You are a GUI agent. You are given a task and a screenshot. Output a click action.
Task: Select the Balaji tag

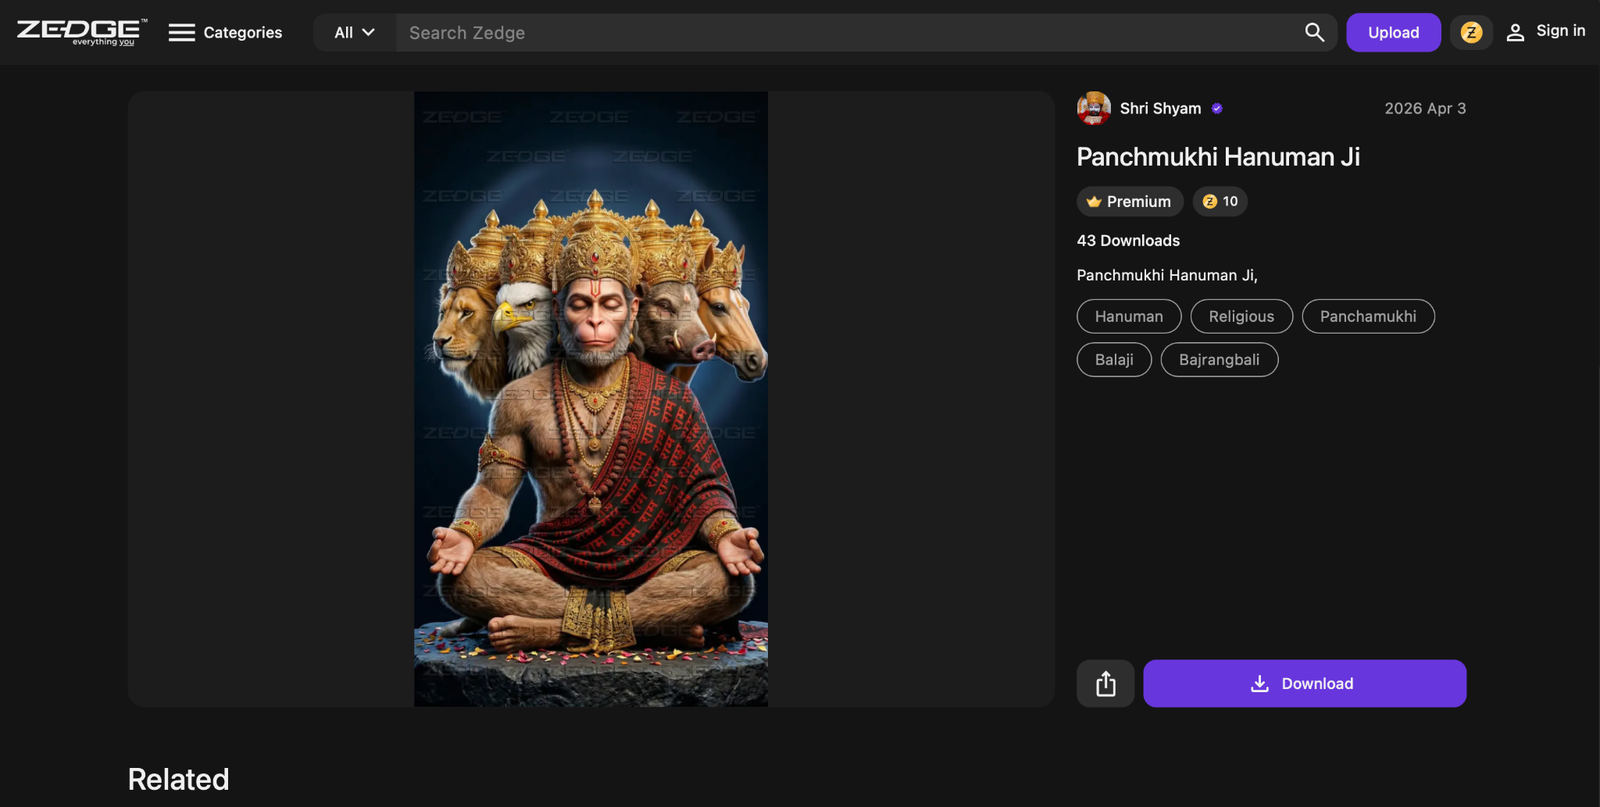[x=1114, y=360]
